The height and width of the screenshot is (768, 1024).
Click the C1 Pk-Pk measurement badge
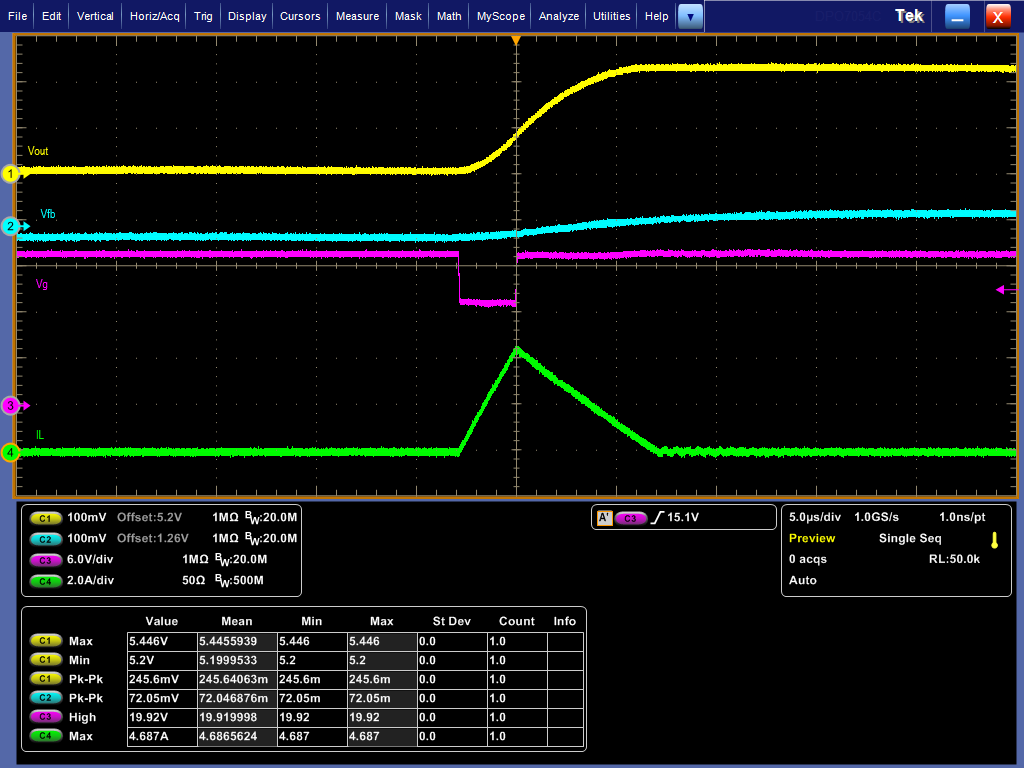click(45, 679)
